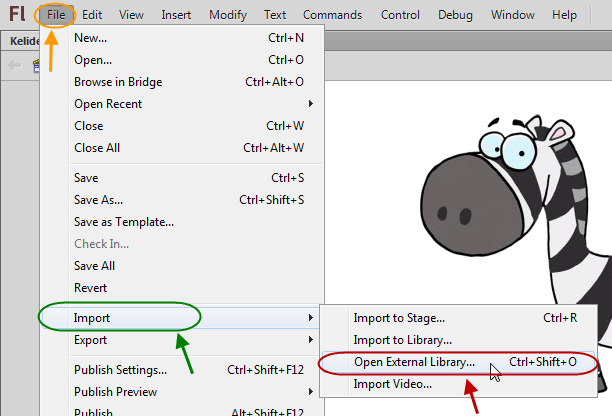The height and width of the screenshot is (416, 612).
Task: Expand the Publish Preview submenu arrow
Action: pos(311,391)
